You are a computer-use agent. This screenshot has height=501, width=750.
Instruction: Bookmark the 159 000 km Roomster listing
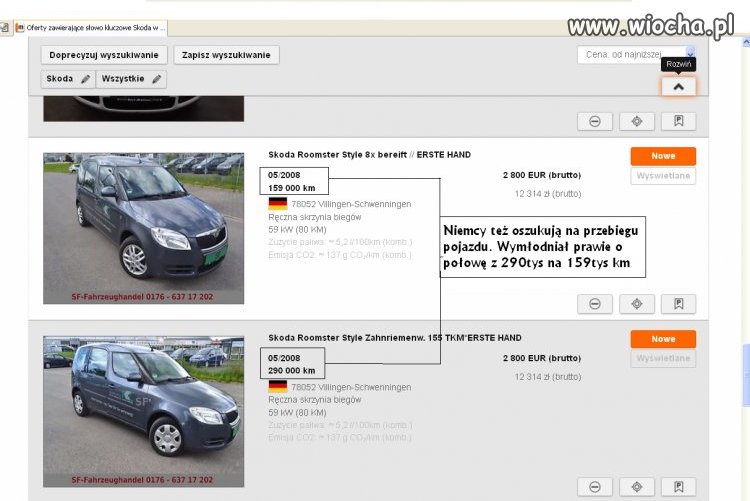coord(678,304)
